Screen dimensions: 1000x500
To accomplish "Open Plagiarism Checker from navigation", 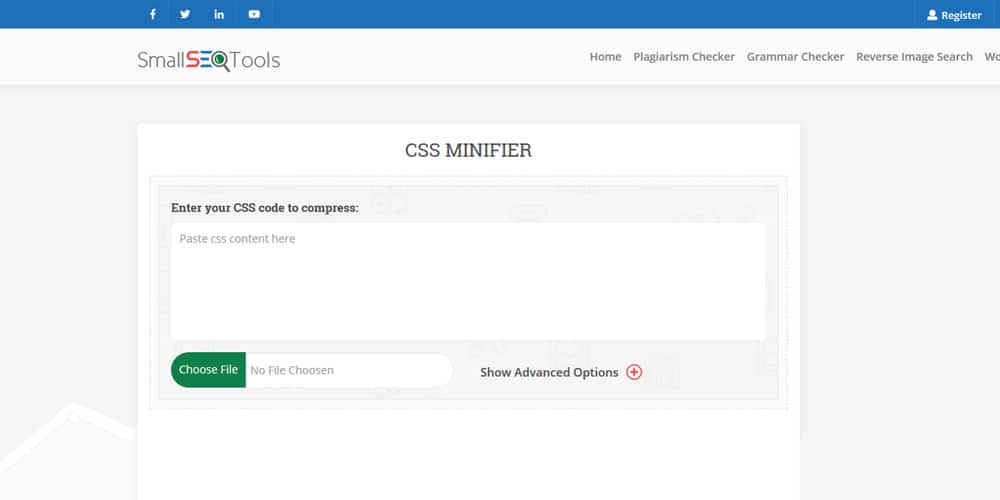I will pos(684,57).
